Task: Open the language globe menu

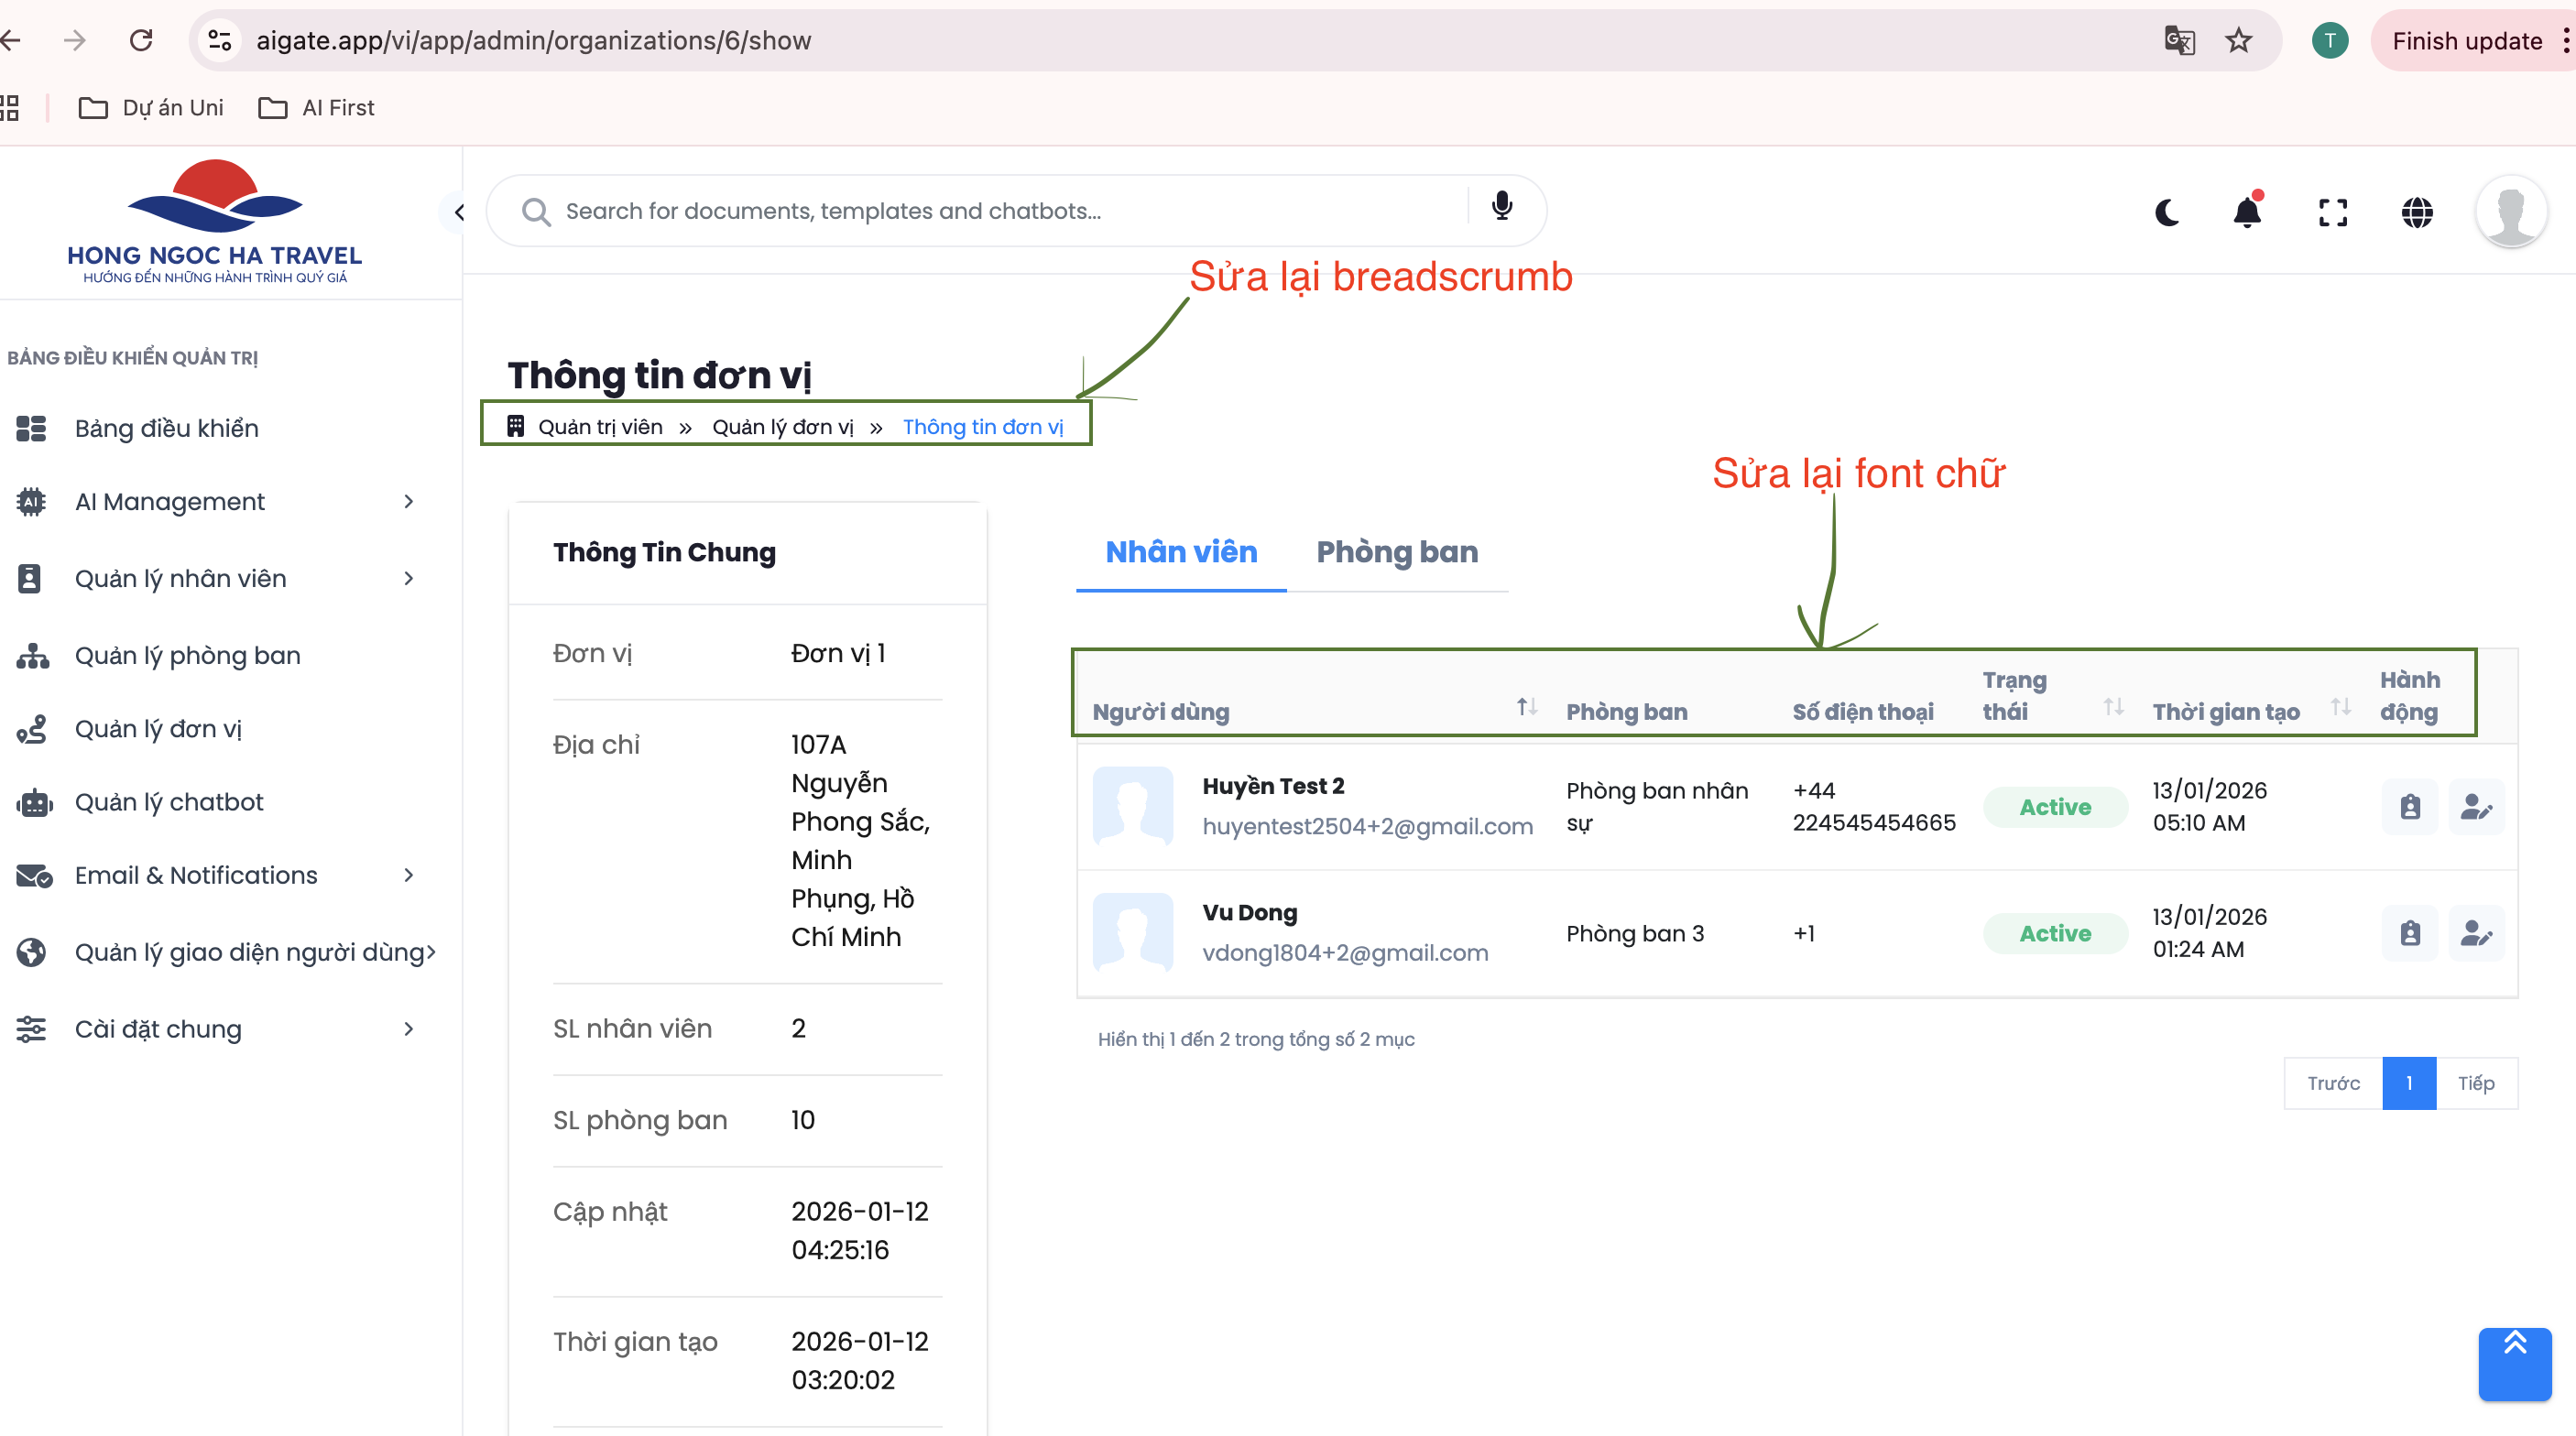Action: tap(2416, 212)
